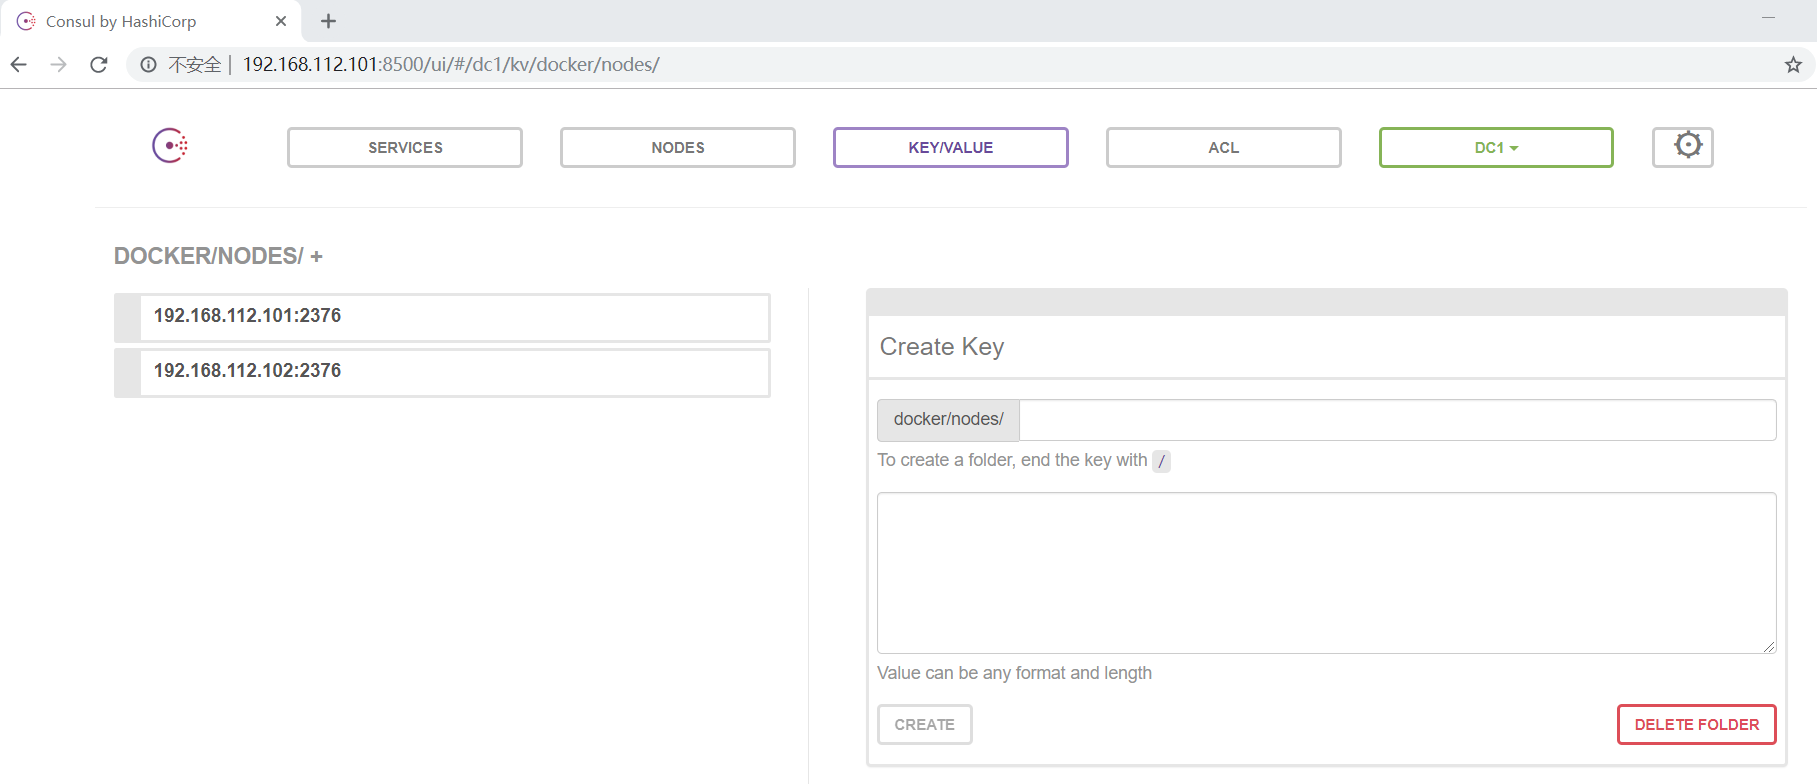This screenshot has height=784, width=1817.
Task: Click the docker/nodes/ key prefix label
Action: click(x=948, y=420)
